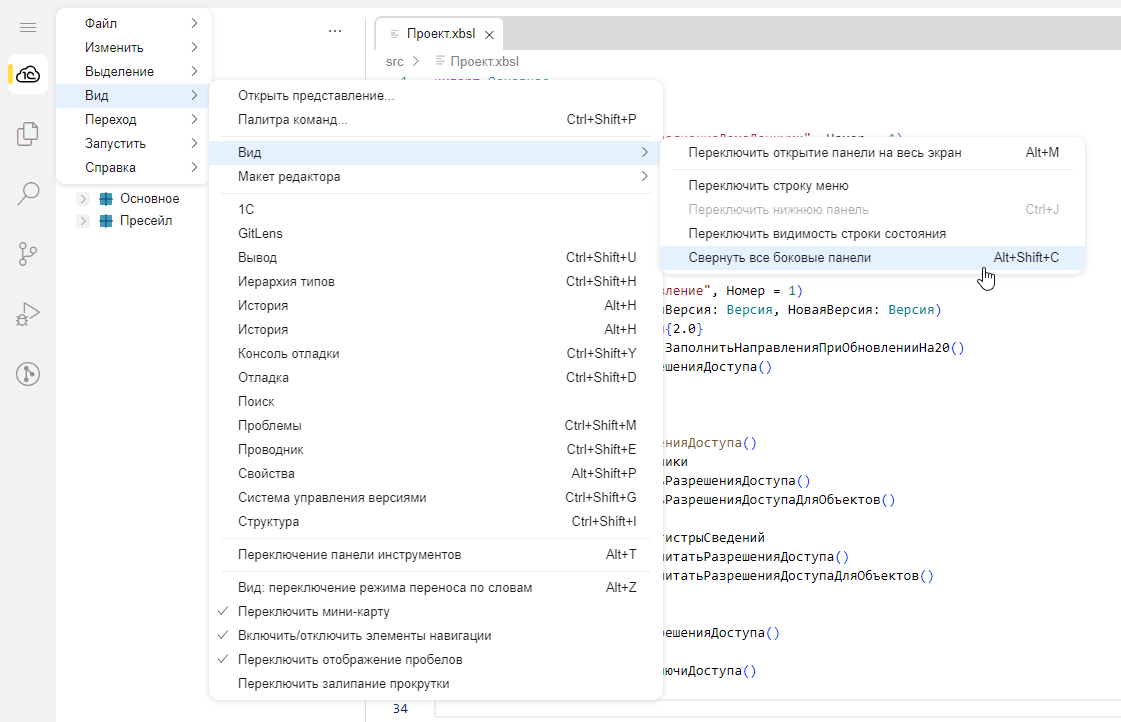Image resolution: width=1121 pixels, height=722 pixels.
Task: Choose Свернуть все боковые панели
Action: (x=872, y=257)
